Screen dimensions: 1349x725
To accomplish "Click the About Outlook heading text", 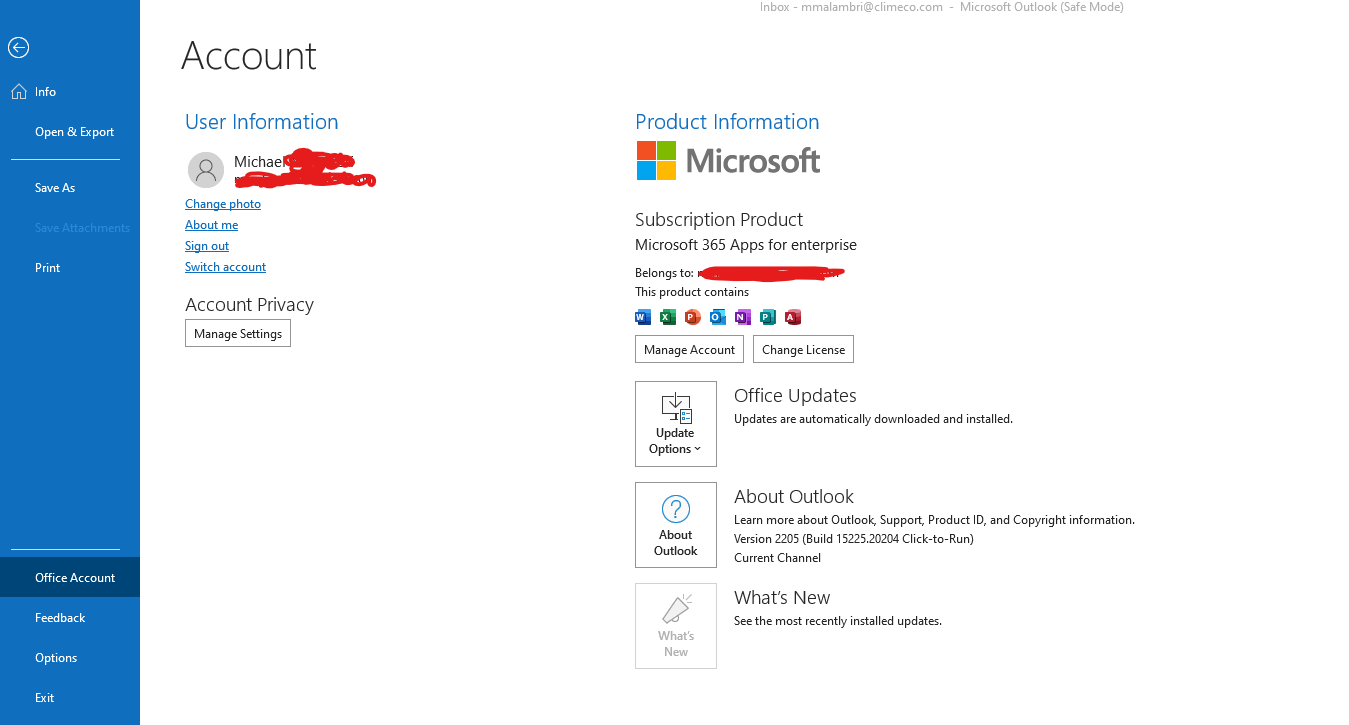I will pyautogui.click(x=794, y=497).
